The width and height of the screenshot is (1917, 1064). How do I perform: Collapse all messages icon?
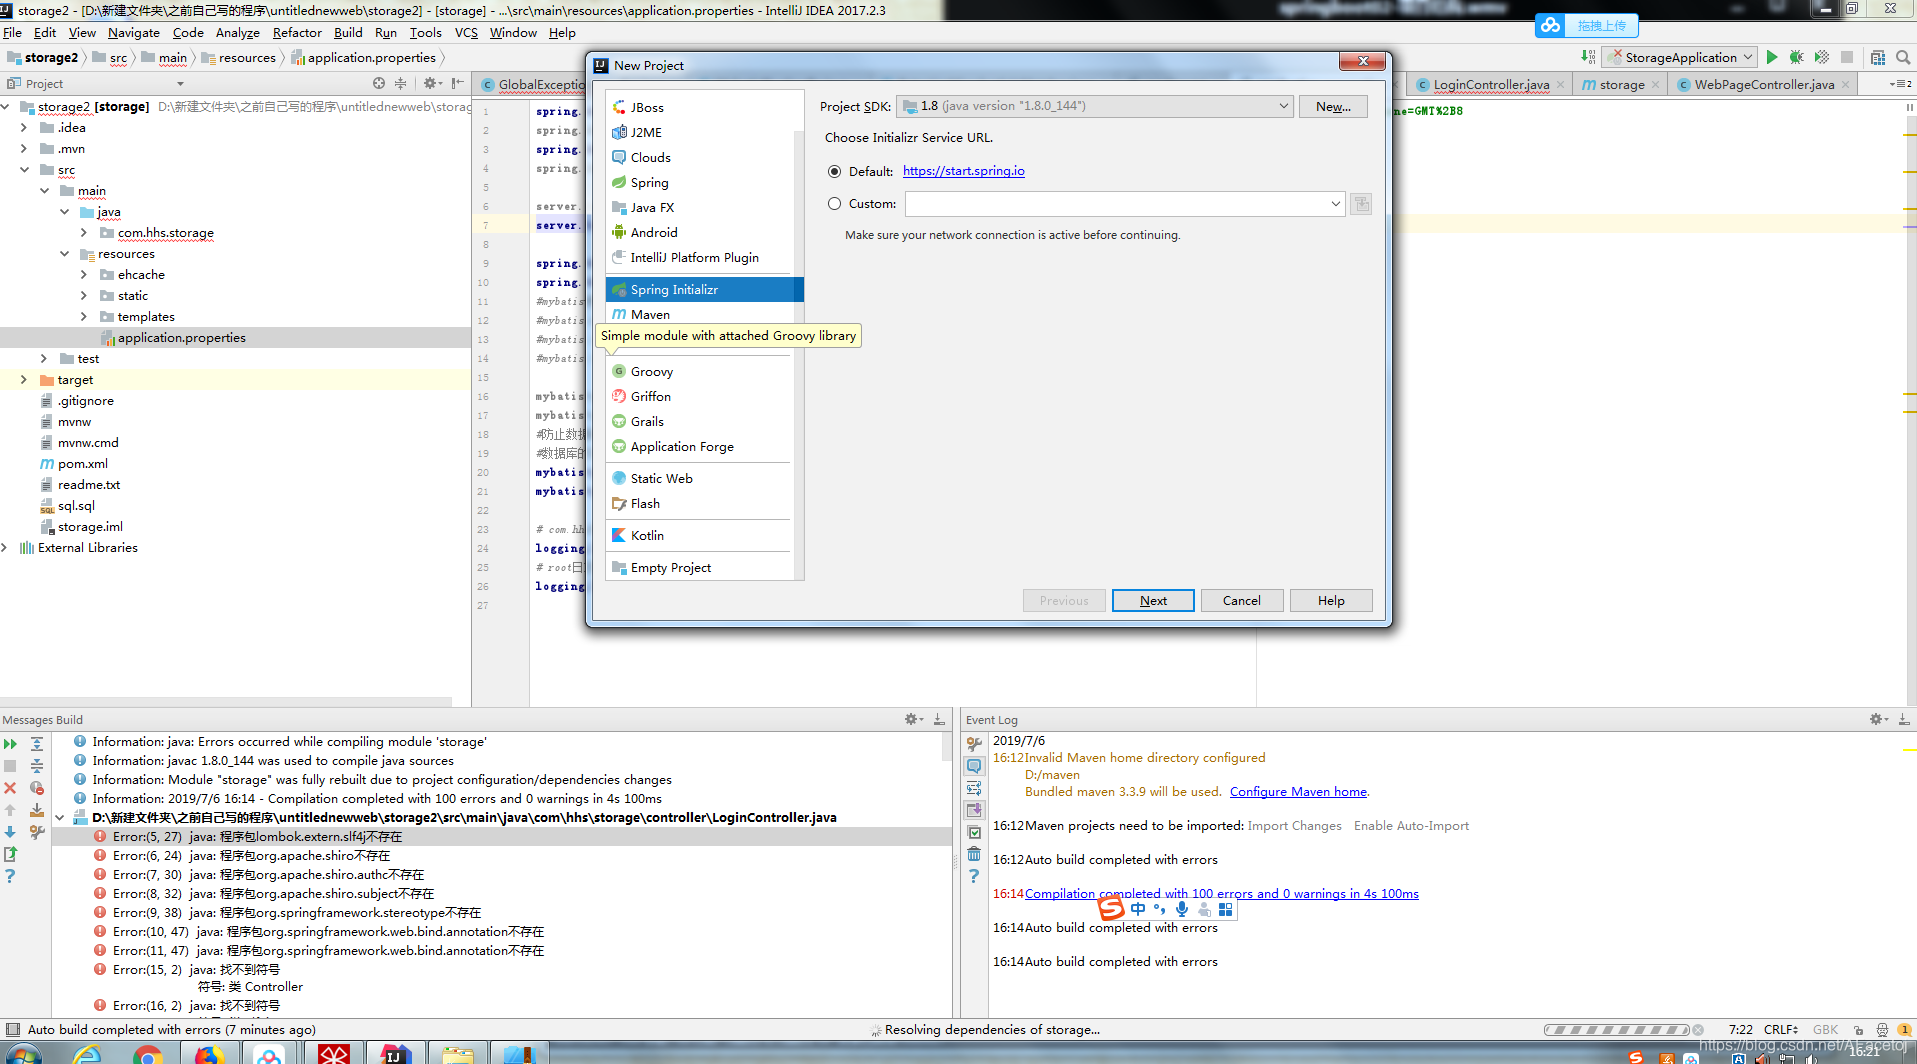37,766
